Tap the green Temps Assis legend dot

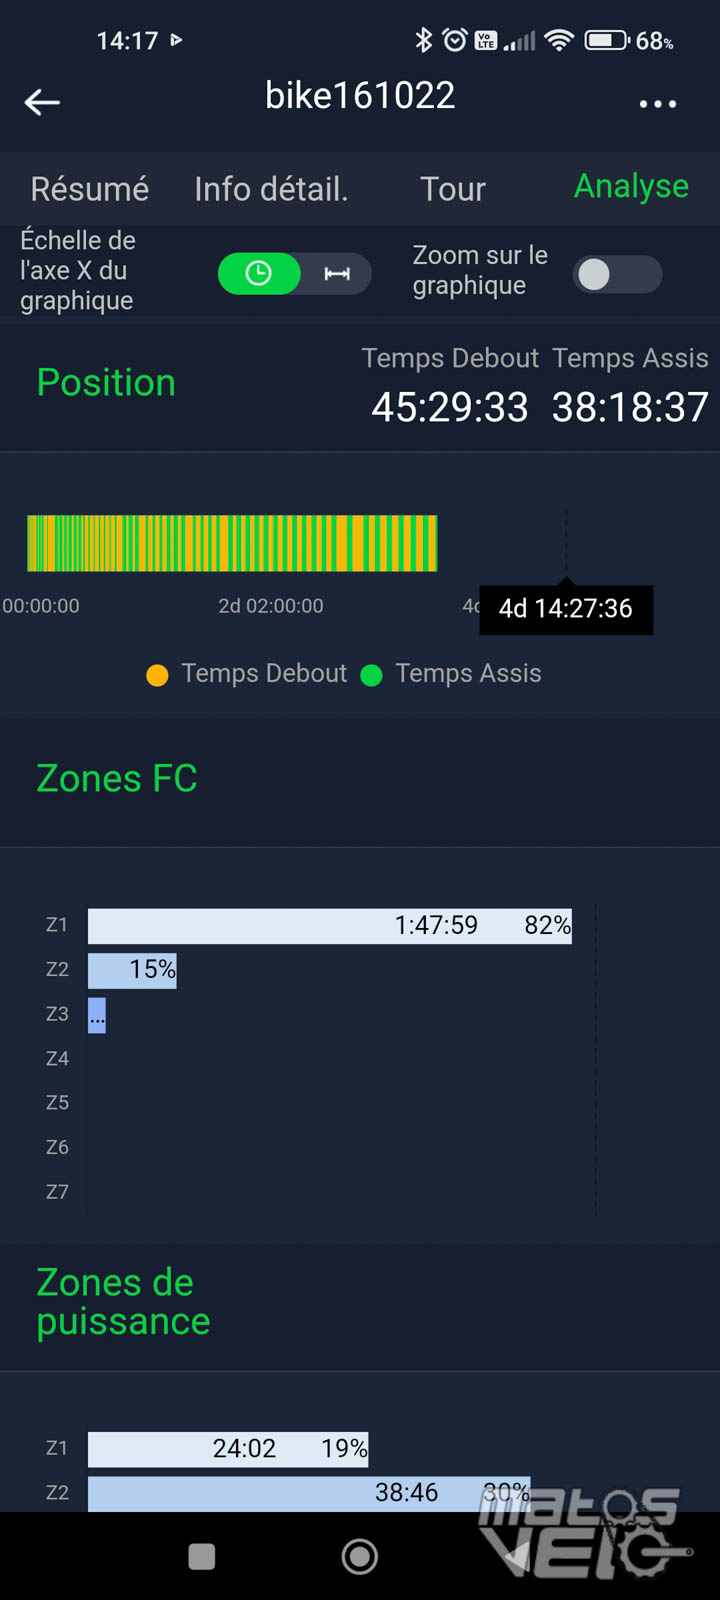(x=371, y=675)
